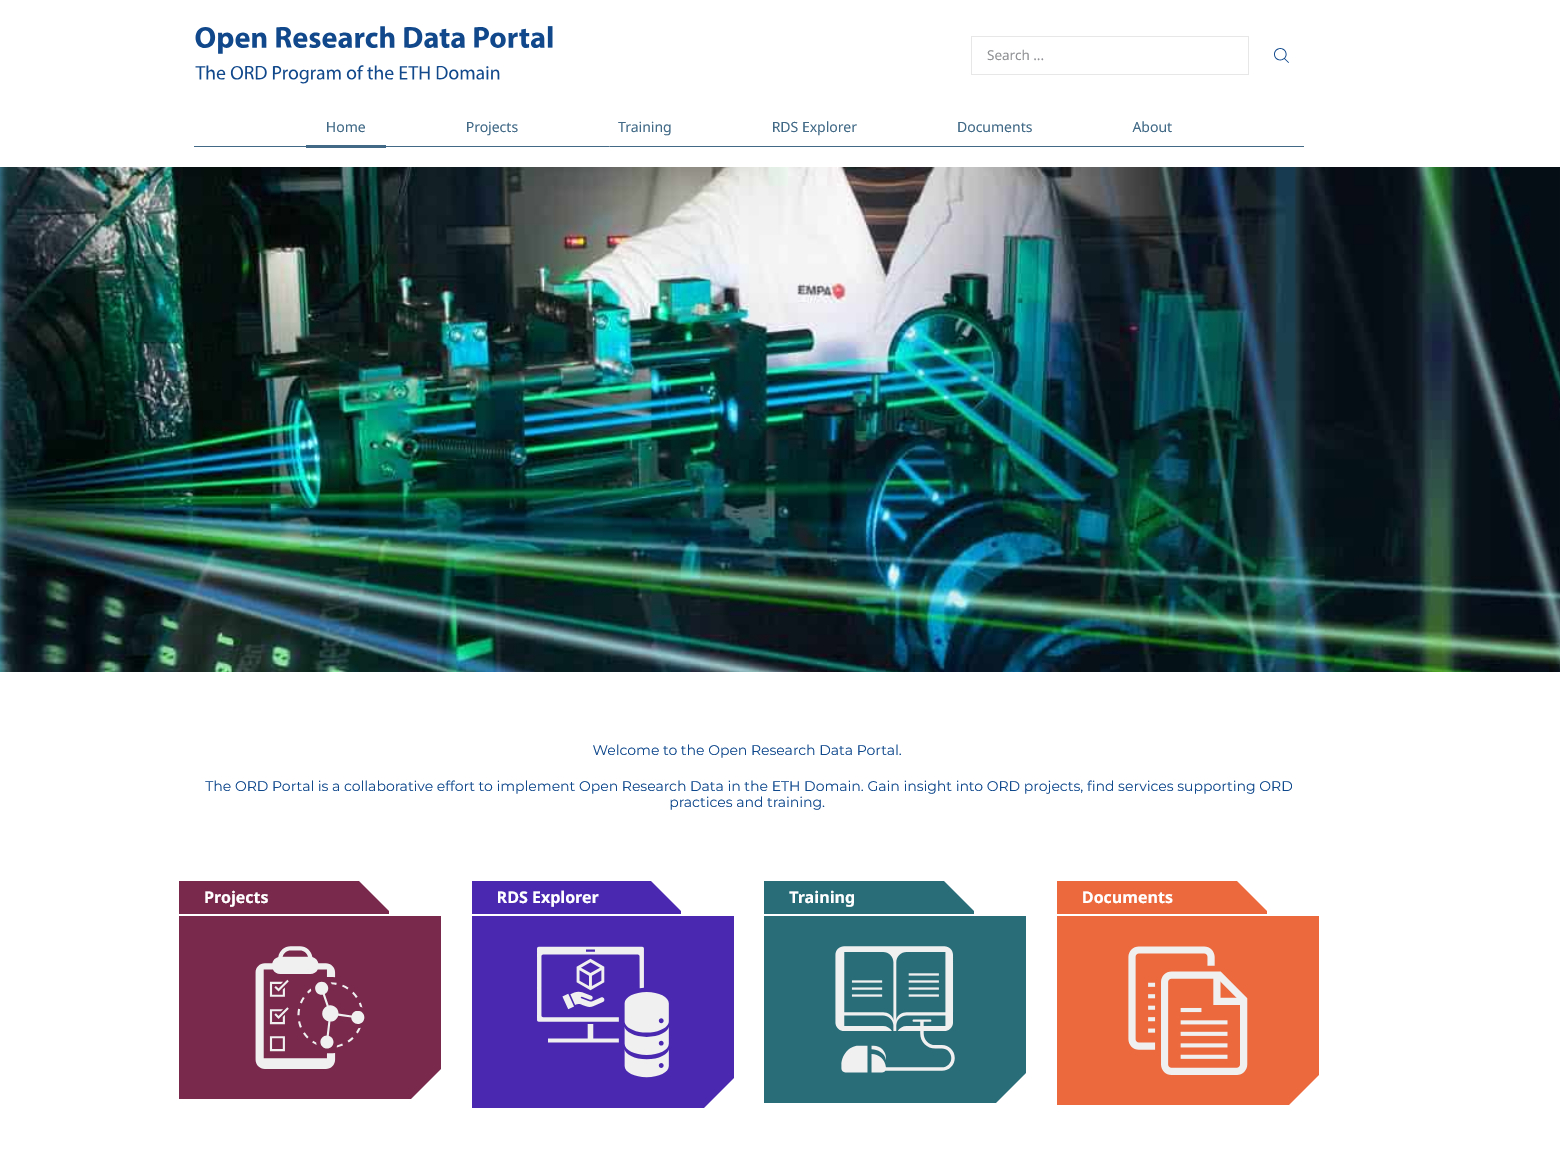Navigate to Documents in the top menu
Image resolution: width=1560 pixels, height=1150 pixels.
coord(993,127)
